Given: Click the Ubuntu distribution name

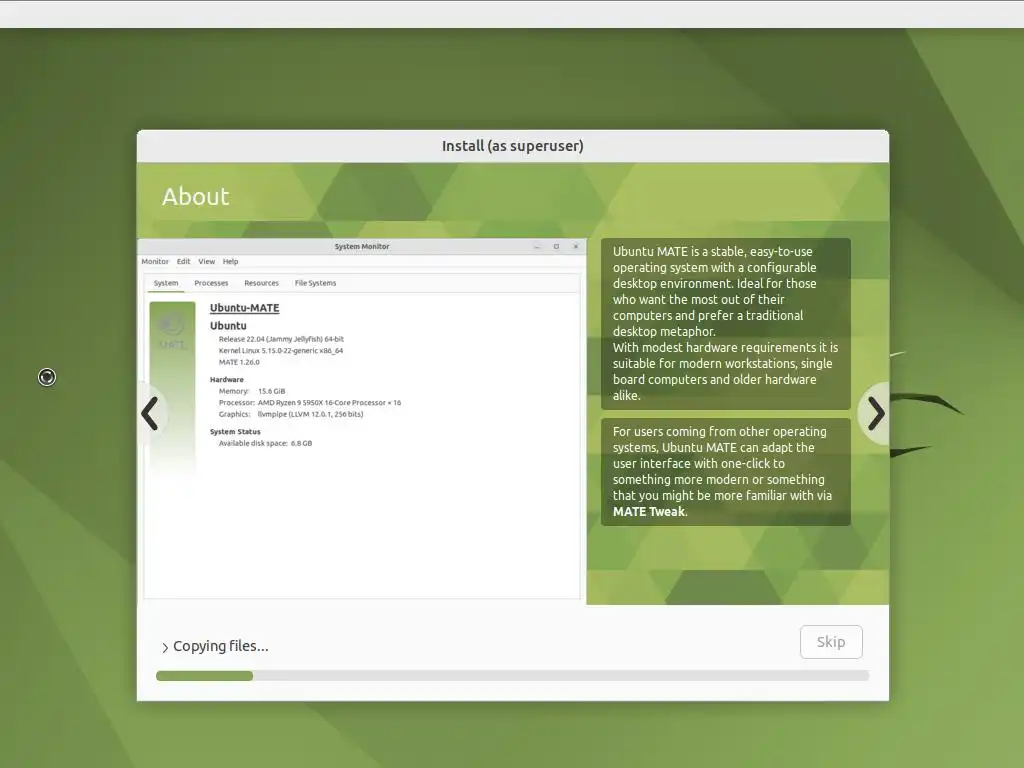Looking at the screenshot, I should [228, 325].
